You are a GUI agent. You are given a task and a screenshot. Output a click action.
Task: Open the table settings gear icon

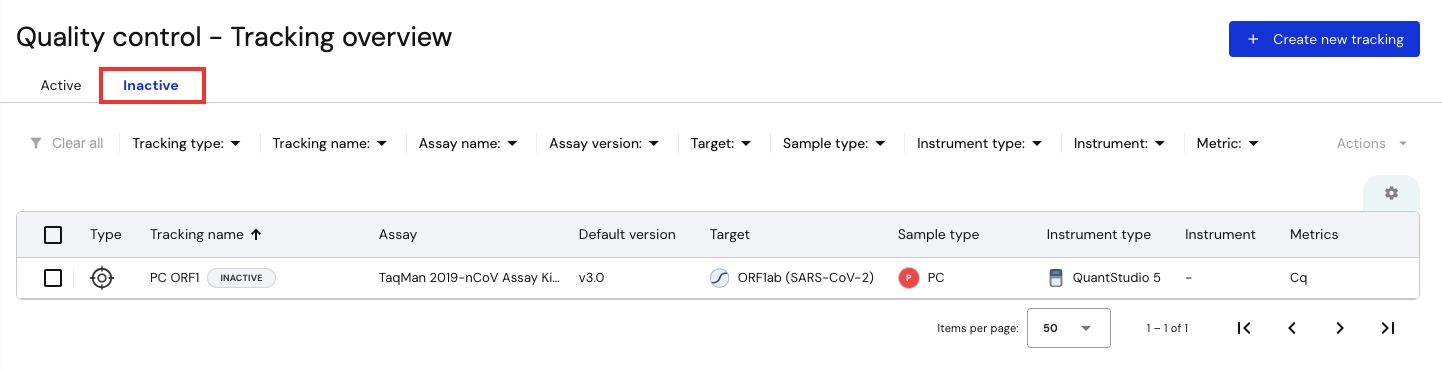pos(1391,193)
